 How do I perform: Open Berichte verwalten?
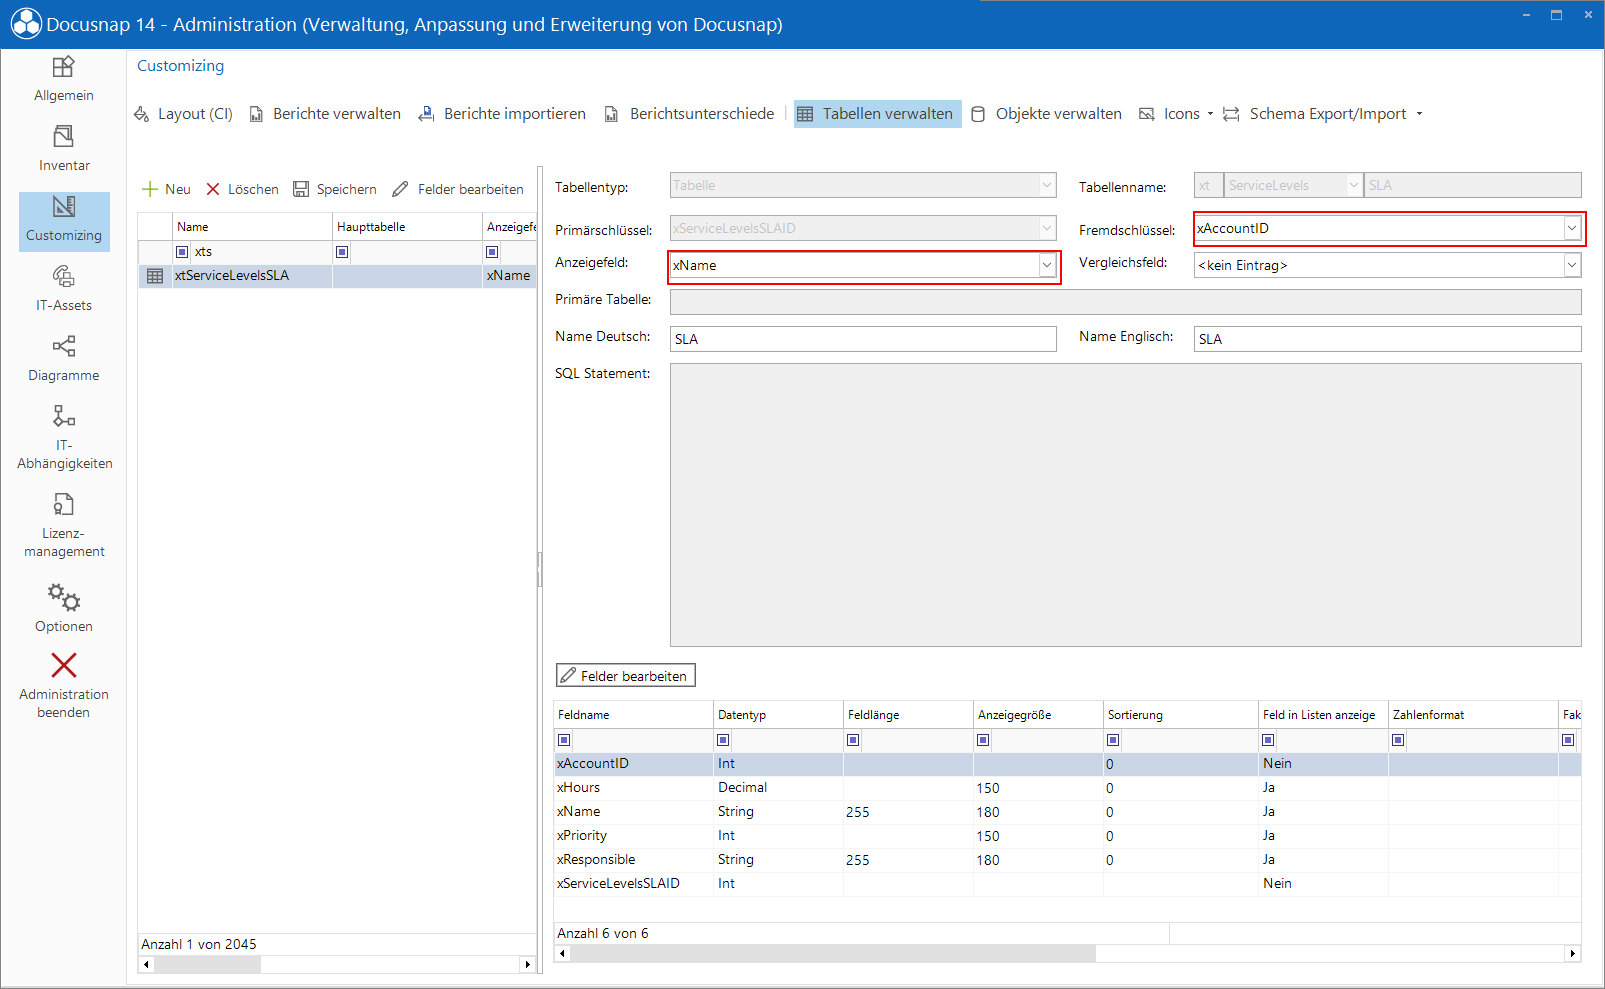325,114
